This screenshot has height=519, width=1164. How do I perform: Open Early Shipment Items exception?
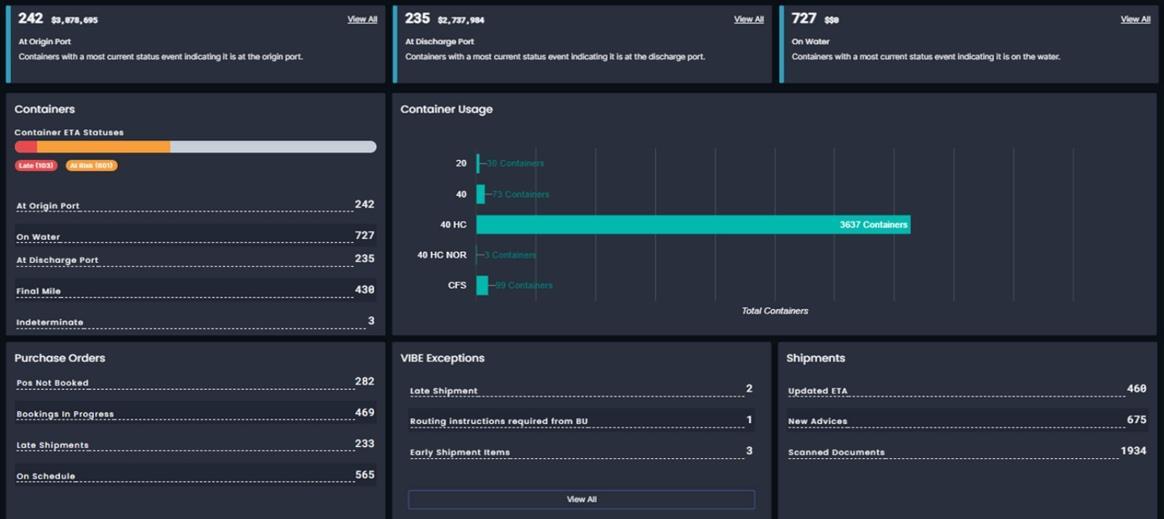click(x=581, y=451)
